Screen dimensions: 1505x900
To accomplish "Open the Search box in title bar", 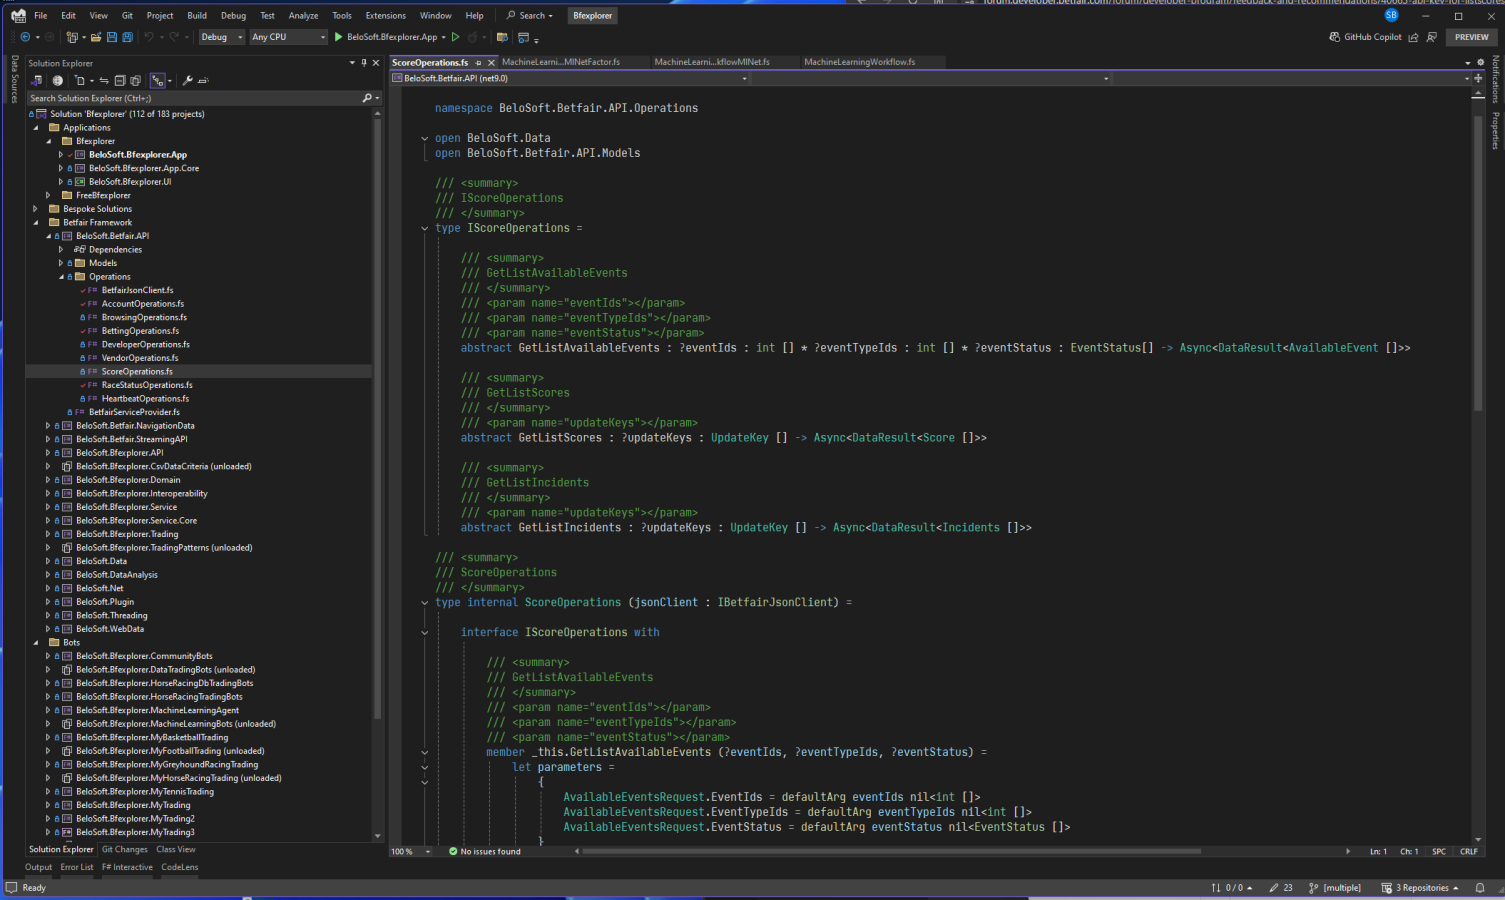I will pyautogui.click(x=530, y=15).
